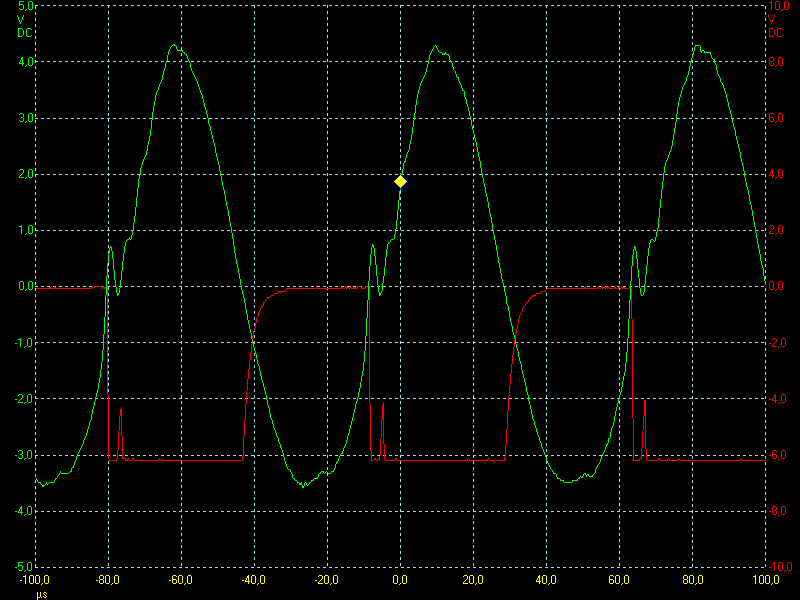Select the red channel V DC label
This screenshot has width=800, height=600.
(x=775, y=27)
